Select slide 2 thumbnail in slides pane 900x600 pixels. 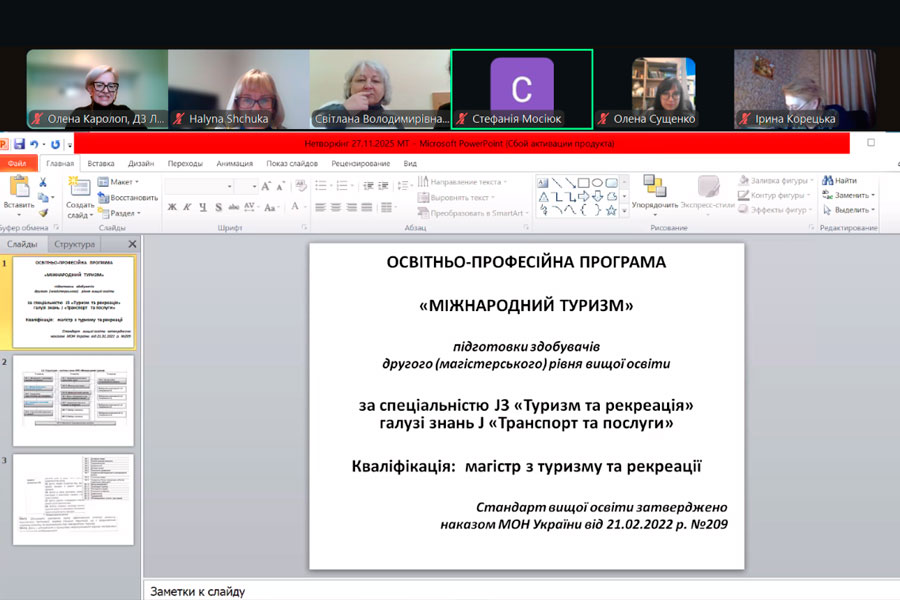pos(73,401)
